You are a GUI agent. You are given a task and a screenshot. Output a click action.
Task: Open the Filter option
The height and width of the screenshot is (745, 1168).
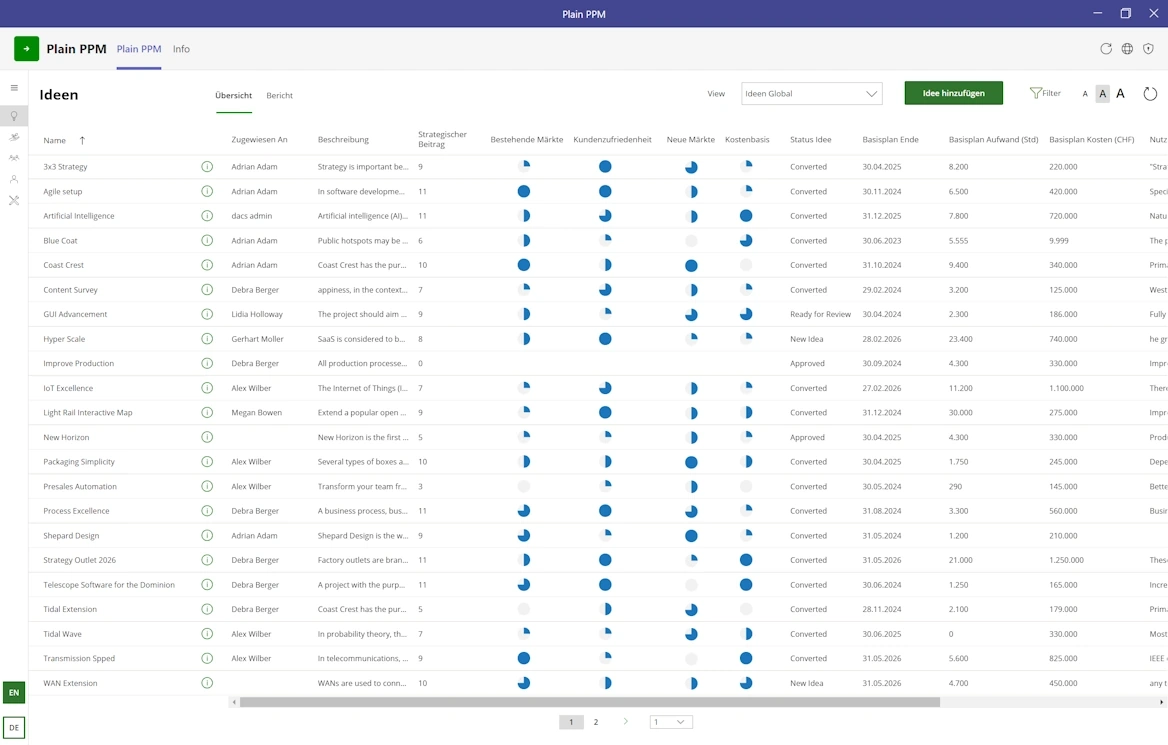(x=1045, y=93)
